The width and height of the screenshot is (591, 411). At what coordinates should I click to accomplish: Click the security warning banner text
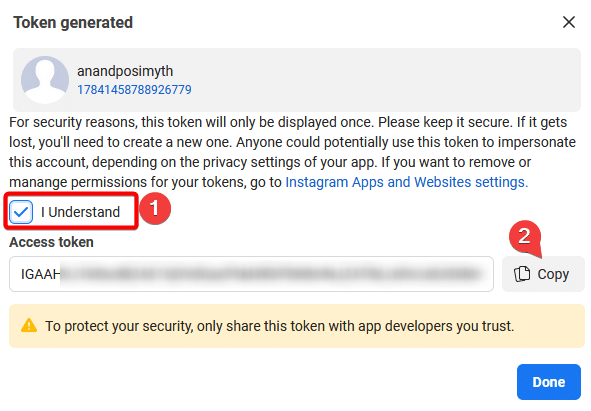(280, 326)
